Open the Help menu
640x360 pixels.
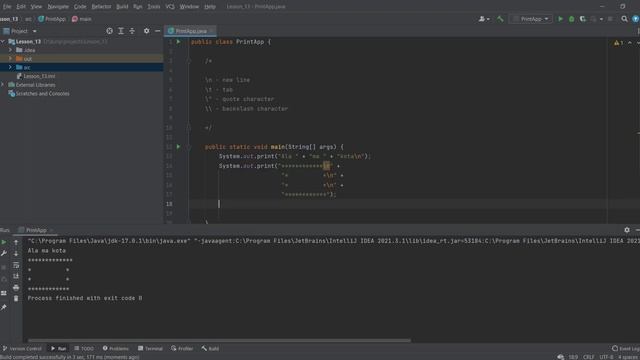(210, 7)
